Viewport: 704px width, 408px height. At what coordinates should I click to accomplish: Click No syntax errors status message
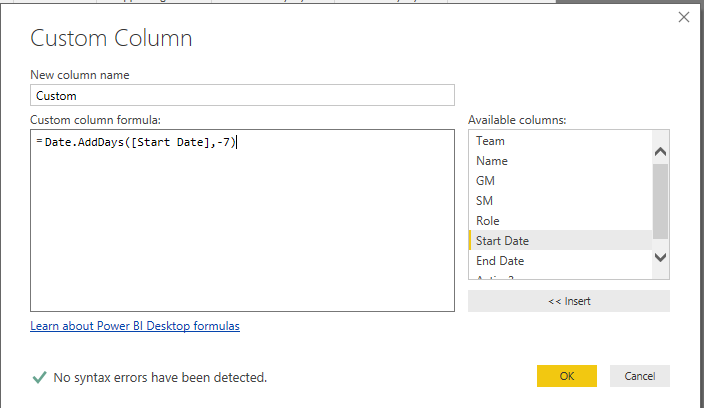coord(160,377)
